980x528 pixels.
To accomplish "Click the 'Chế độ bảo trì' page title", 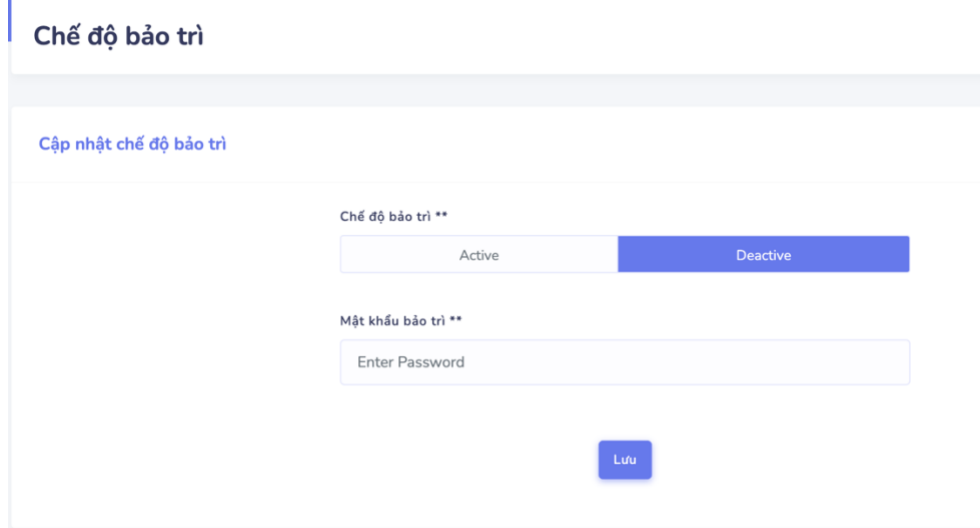I will 119,36.
